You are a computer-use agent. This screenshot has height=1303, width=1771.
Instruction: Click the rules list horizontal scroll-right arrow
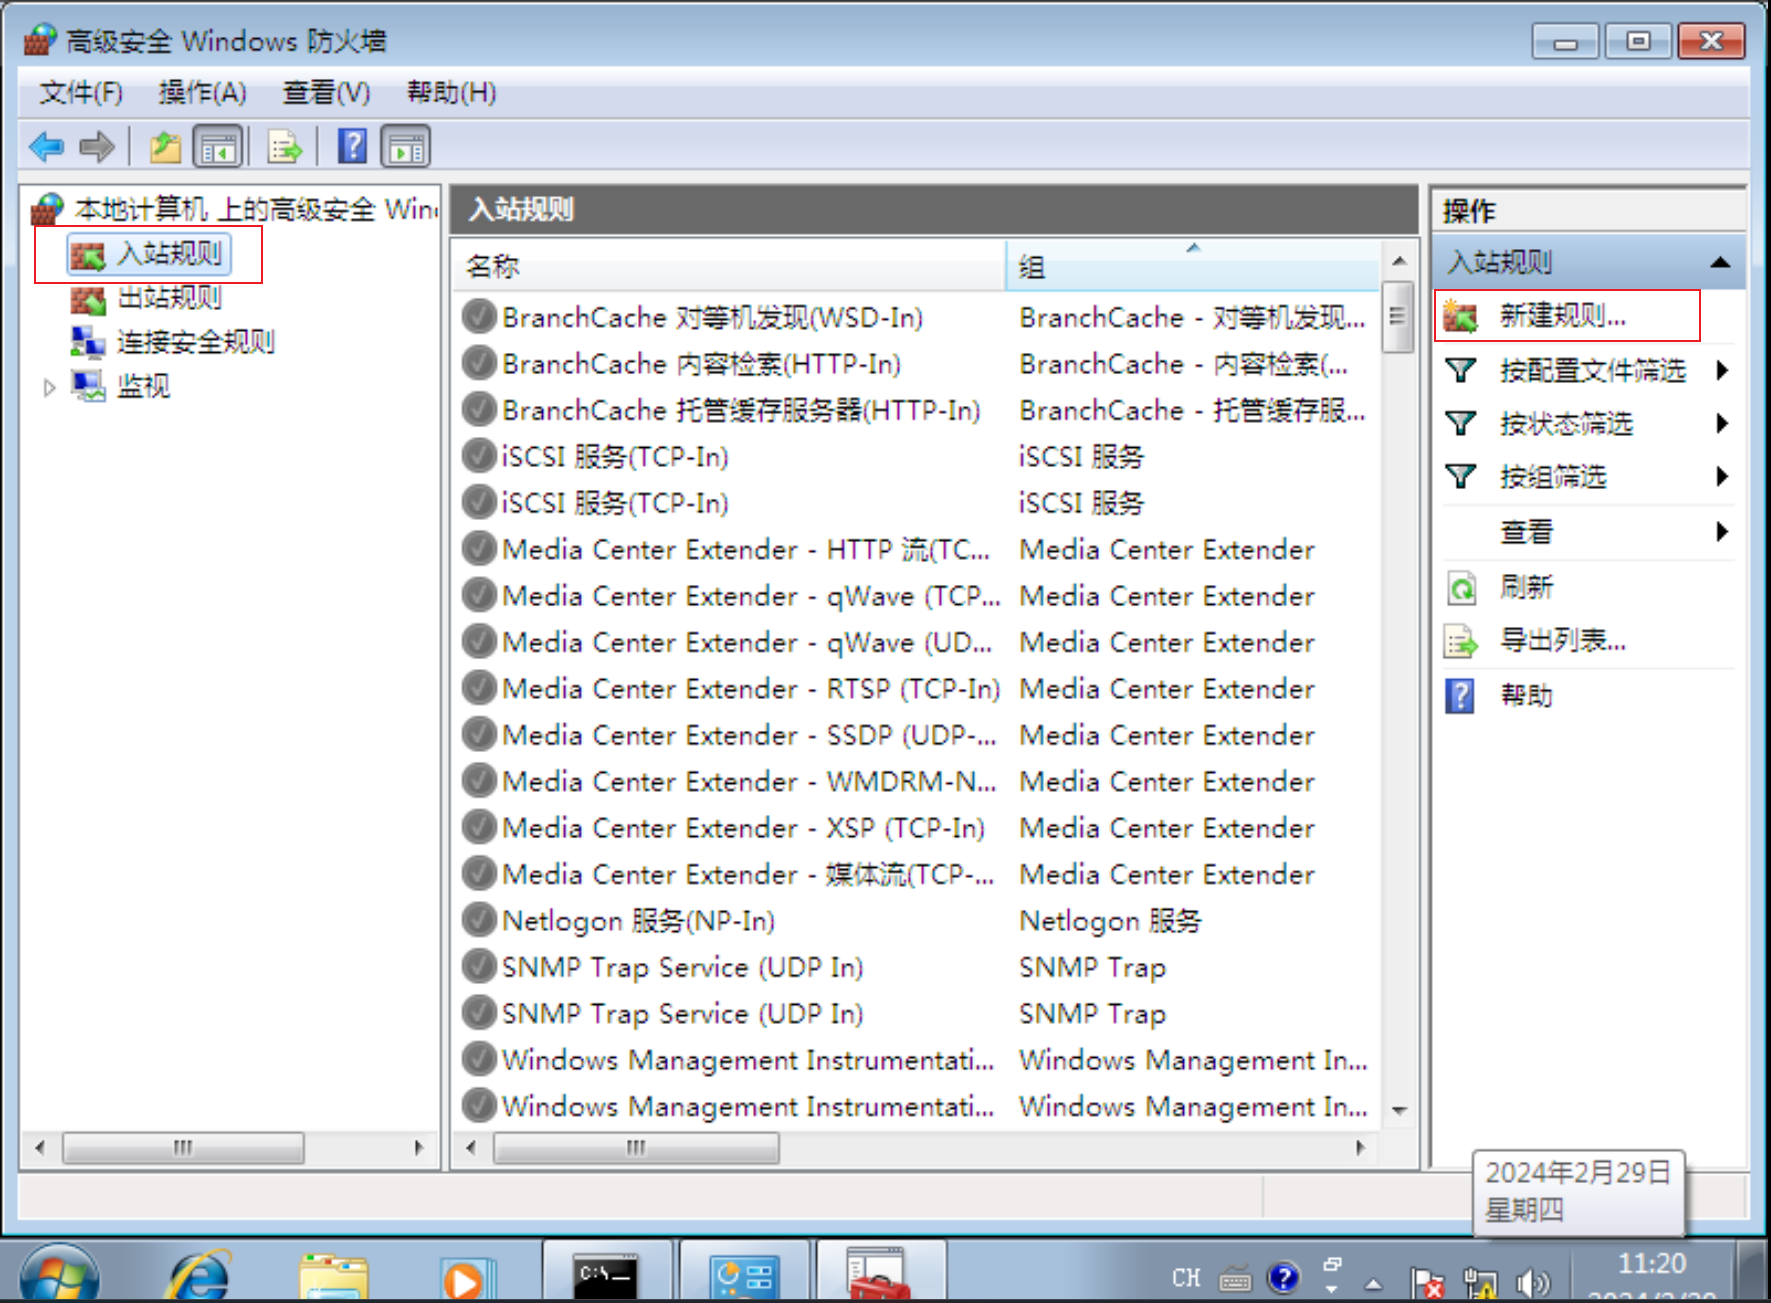pyautogui.click(x=1360, y=1148)
